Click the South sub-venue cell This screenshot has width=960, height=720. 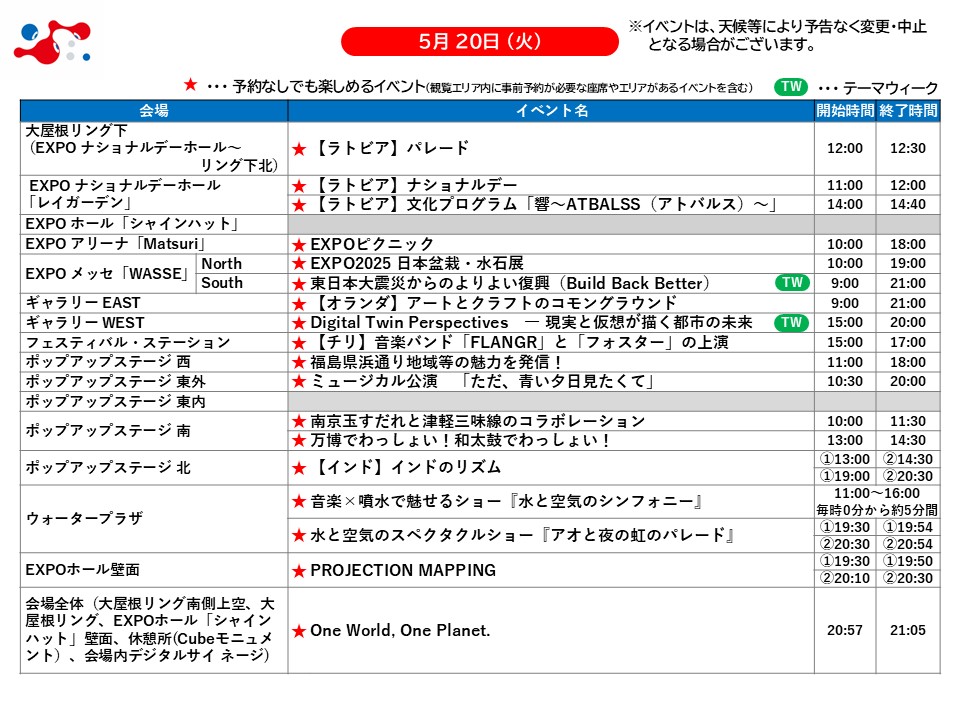[242, 283]
